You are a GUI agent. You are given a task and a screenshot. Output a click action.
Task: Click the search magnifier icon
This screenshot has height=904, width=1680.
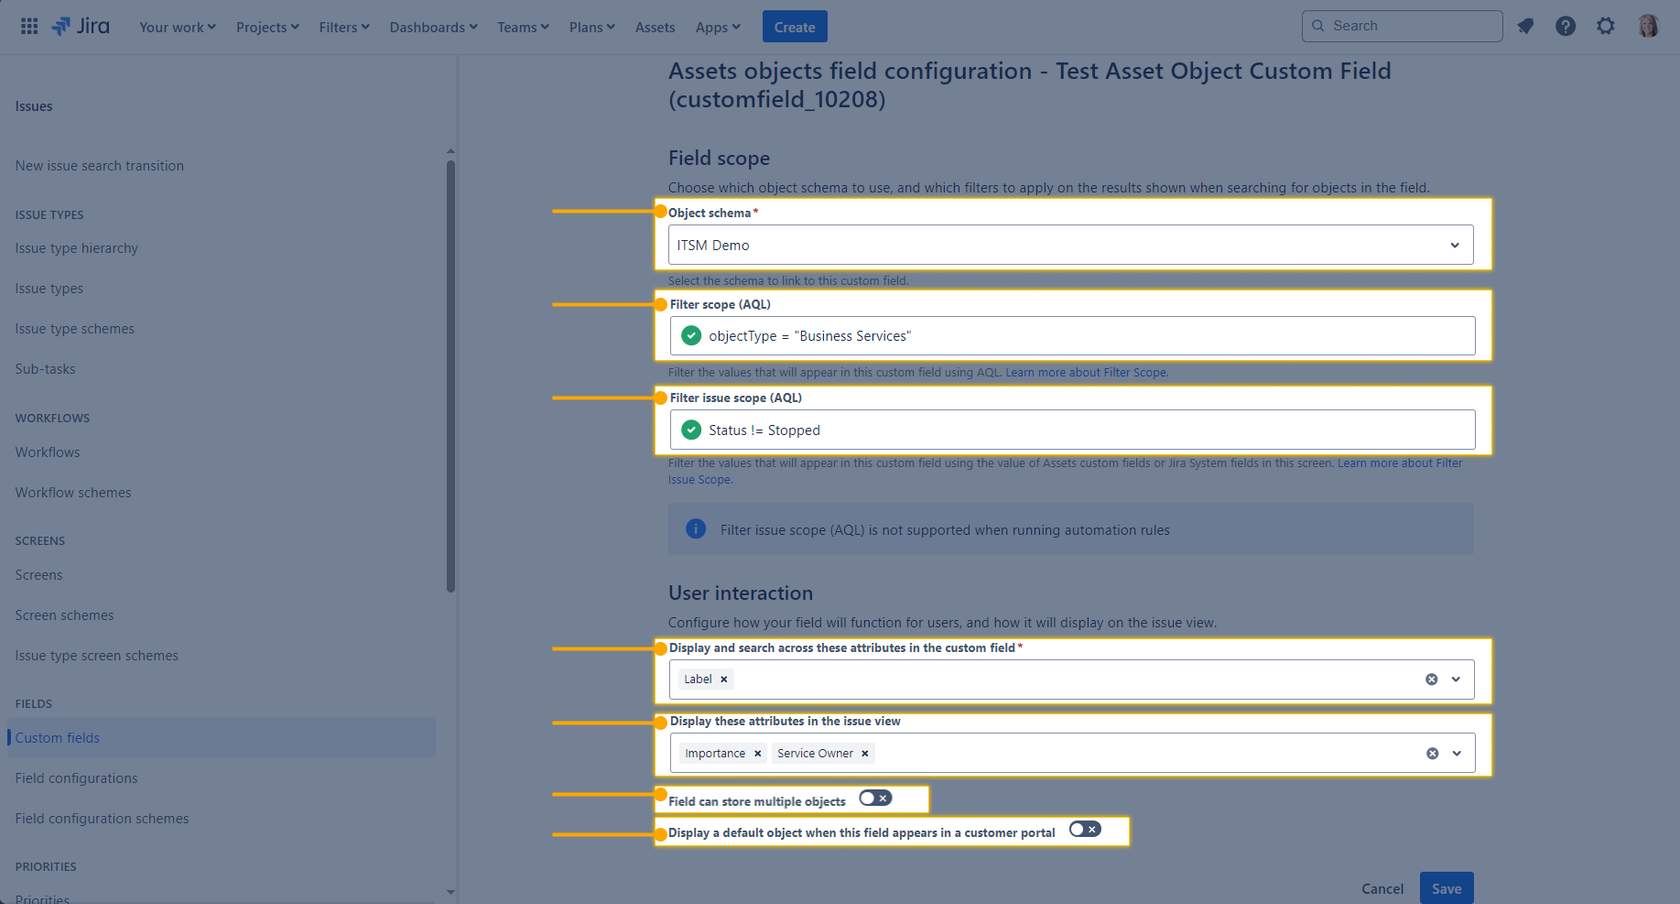click(1318, 26)
